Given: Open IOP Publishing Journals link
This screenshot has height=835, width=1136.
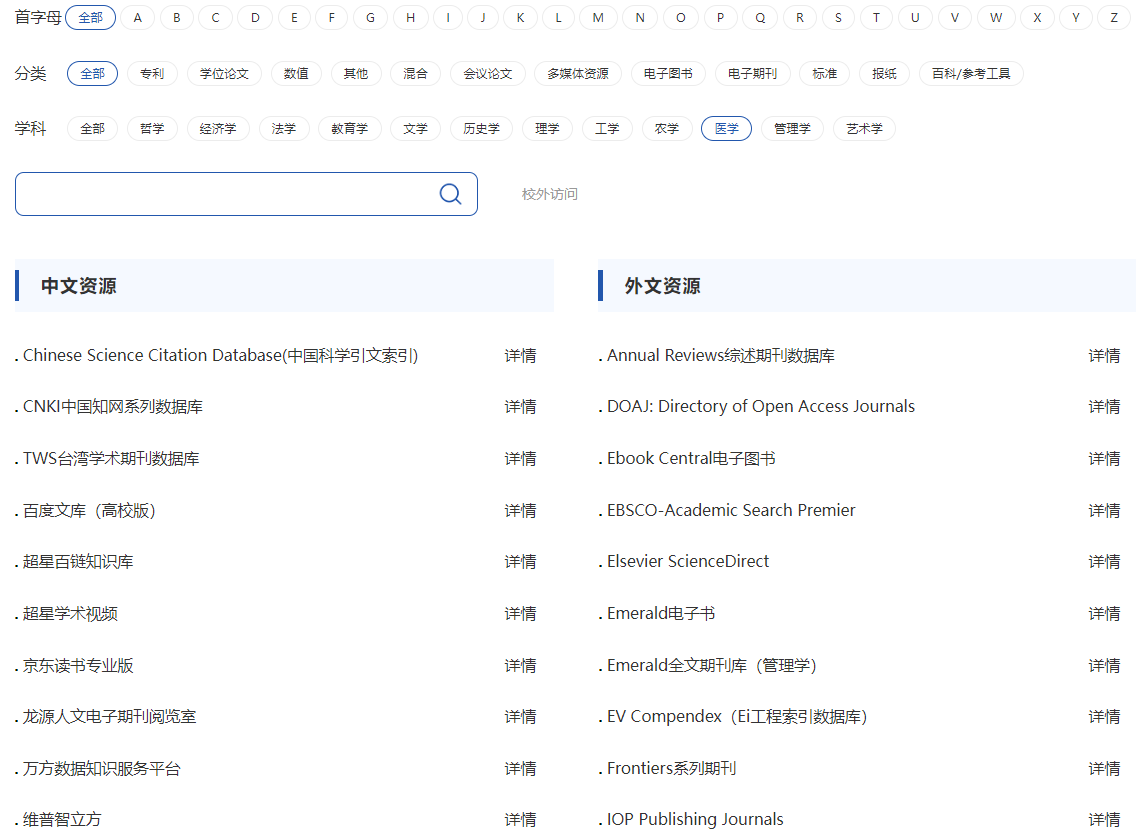Looking at the screenshot, I should (x=695, y=819).
